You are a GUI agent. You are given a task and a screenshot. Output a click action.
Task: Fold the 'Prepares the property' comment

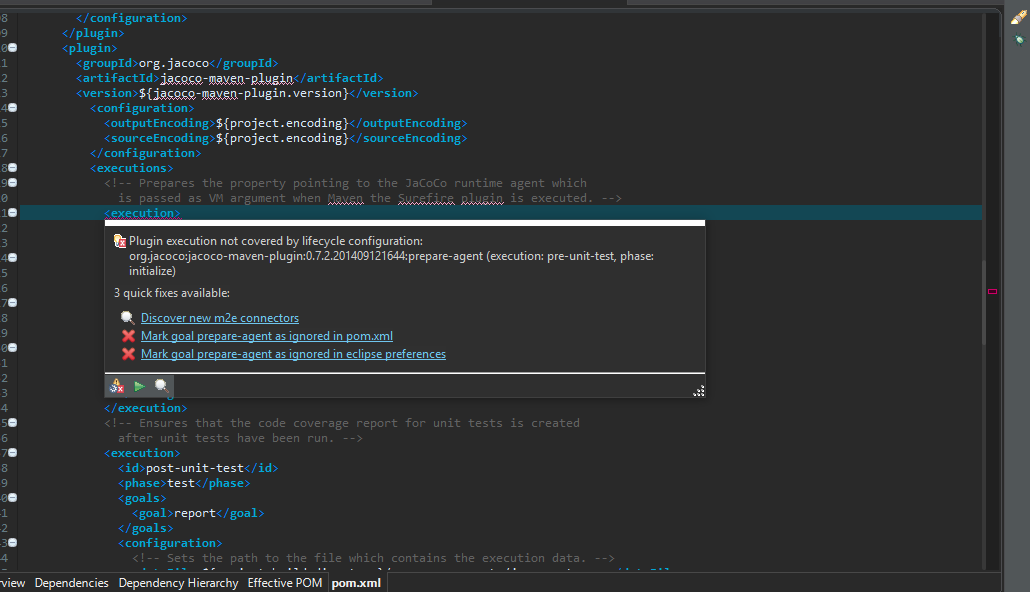click(x=12, y=183)
